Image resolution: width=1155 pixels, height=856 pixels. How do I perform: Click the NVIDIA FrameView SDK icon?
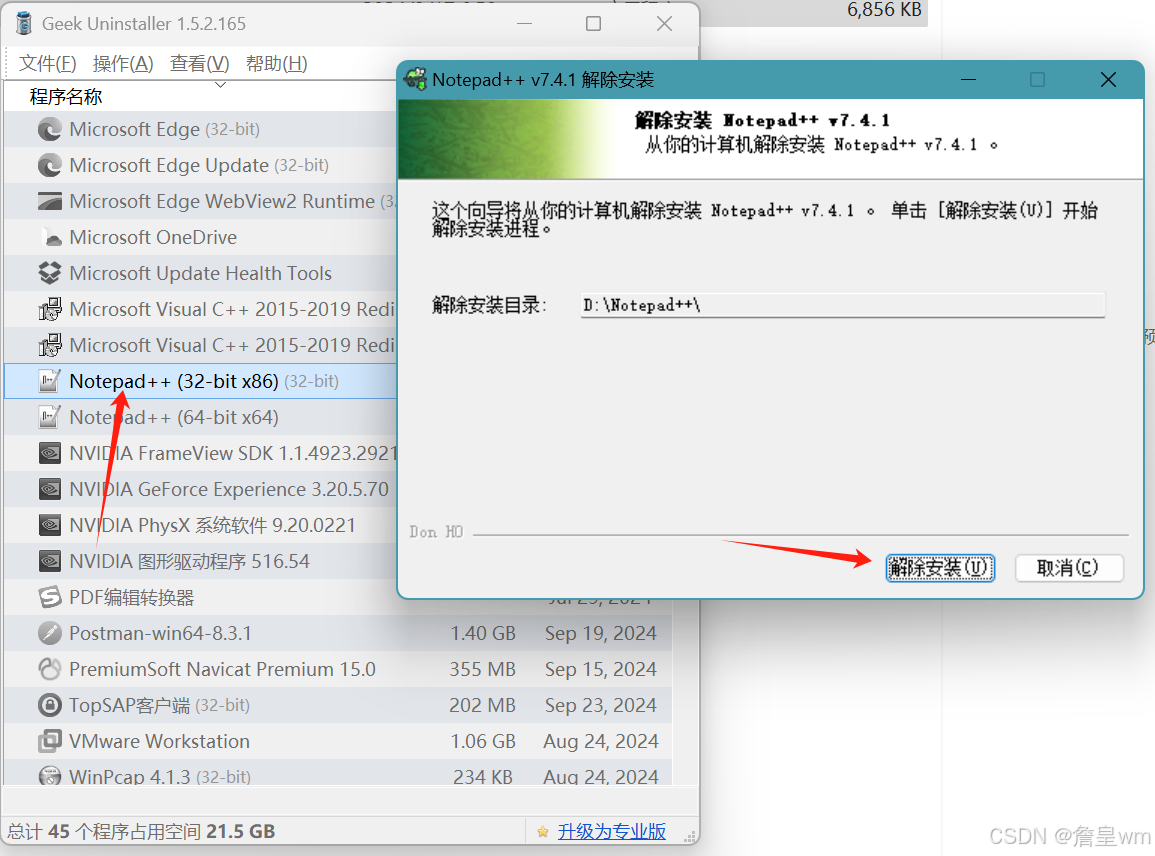point(49,453)
